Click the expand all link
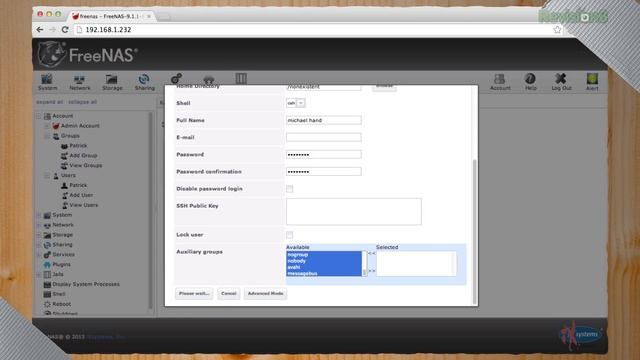The image size is (640, 360). click(x=50, y=102)
